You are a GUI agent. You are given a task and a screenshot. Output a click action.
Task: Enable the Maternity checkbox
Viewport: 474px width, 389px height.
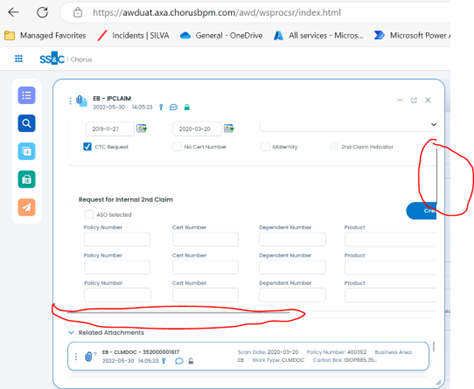coord(265,146)
